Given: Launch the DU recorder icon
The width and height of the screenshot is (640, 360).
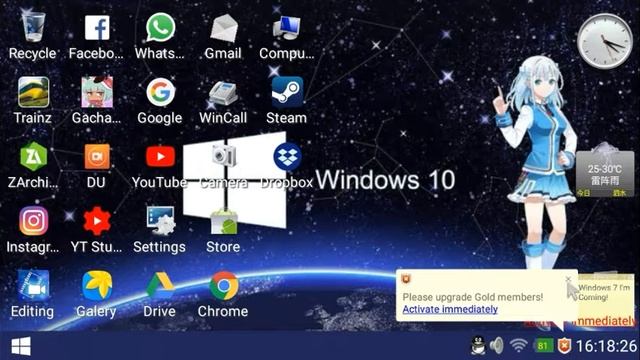Looking at the screenshot, I should pos(97,156).
